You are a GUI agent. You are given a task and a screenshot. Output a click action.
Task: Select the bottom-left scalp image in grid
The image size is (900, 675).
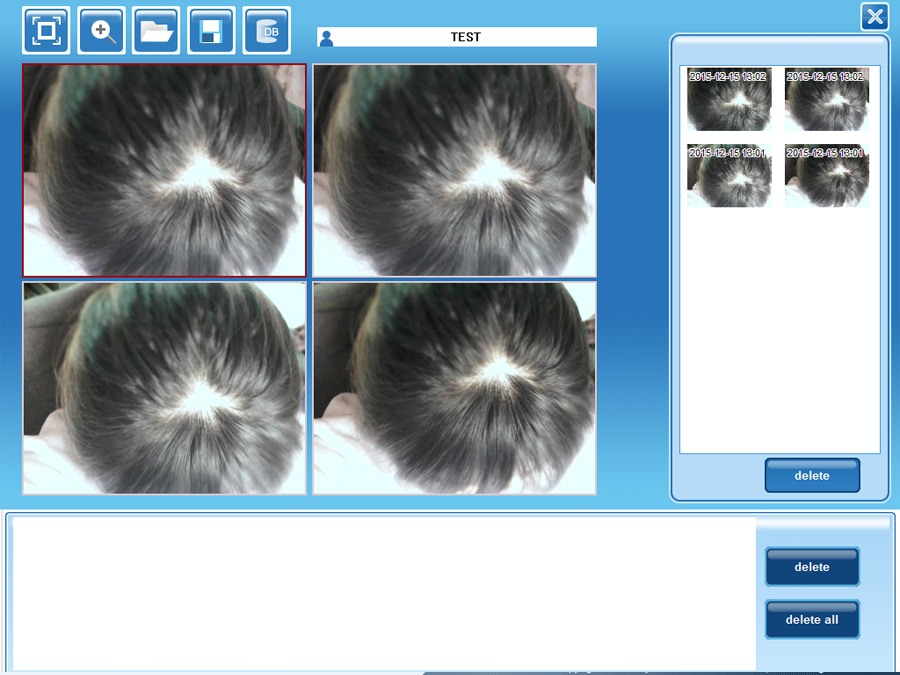(165, 388)
